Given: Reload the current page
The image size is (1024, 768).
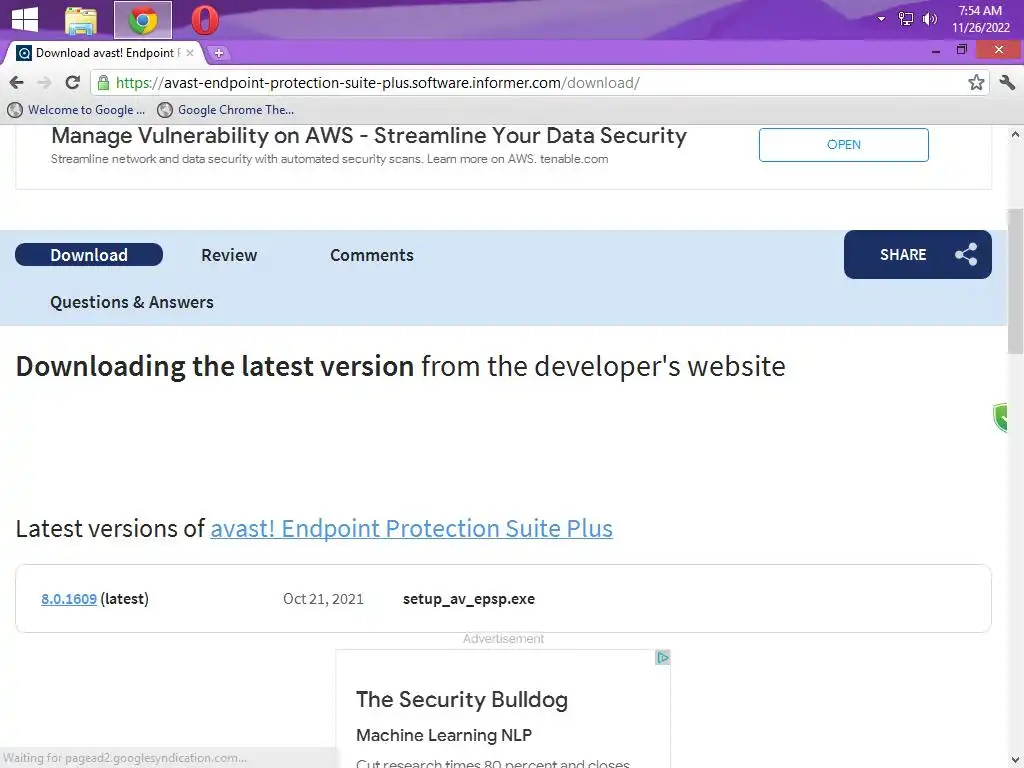Looking at the screenshot, I should click(x=72, y=82).
